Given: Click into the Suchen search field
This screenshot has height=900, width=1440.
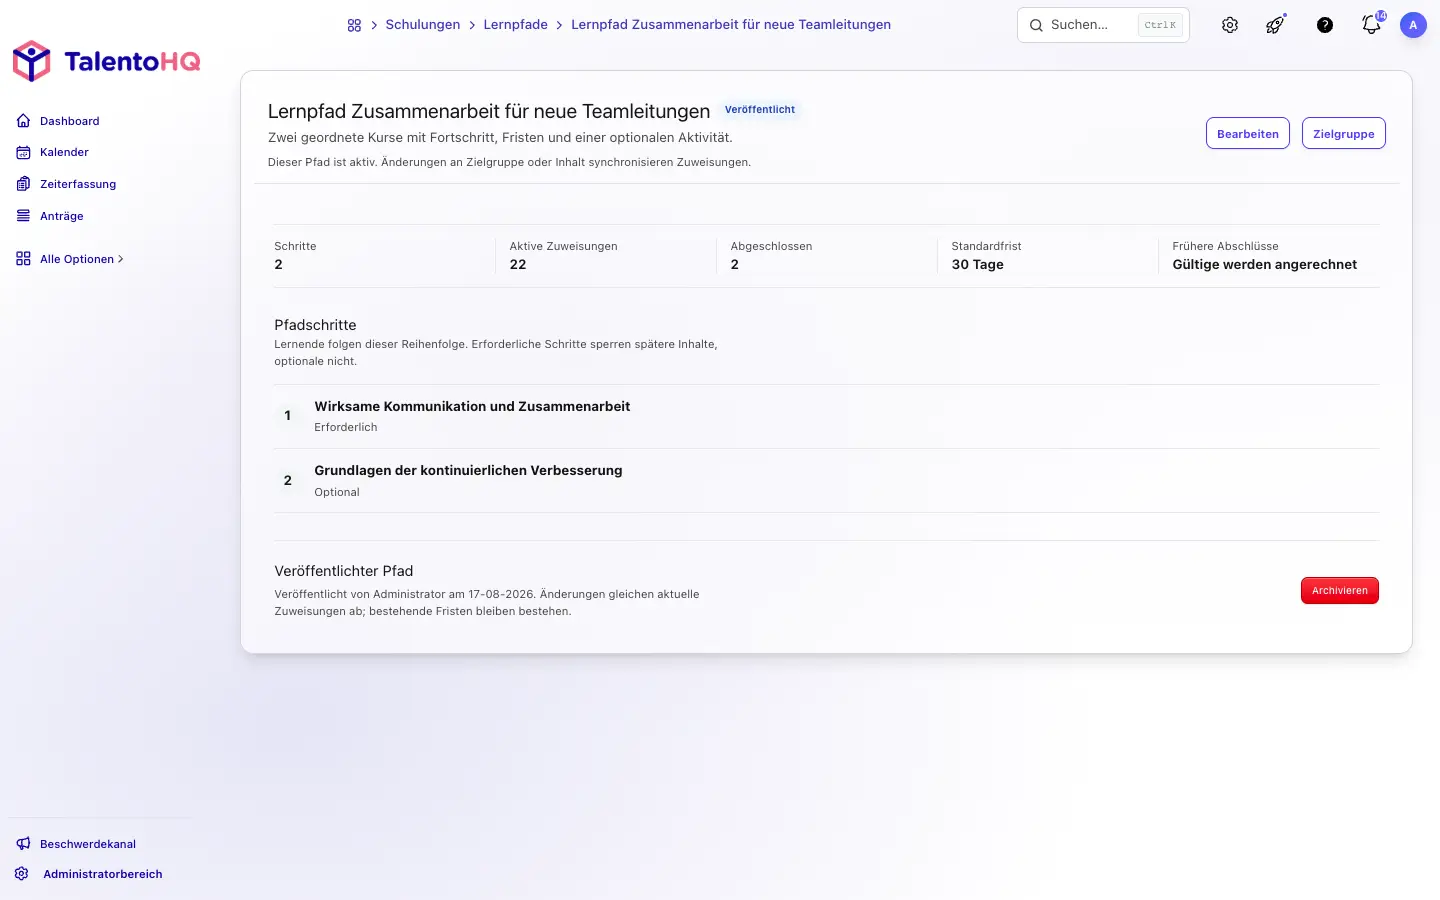Looking at the screenshot, I should pyautogui.click(x=1103, y=25).
